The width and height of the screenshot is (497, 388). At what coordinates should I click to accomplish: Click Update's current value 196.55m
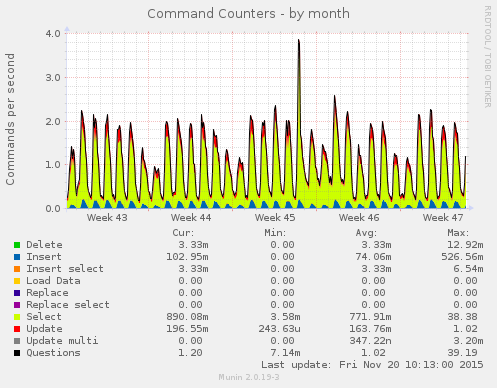(x=187, y=329)
